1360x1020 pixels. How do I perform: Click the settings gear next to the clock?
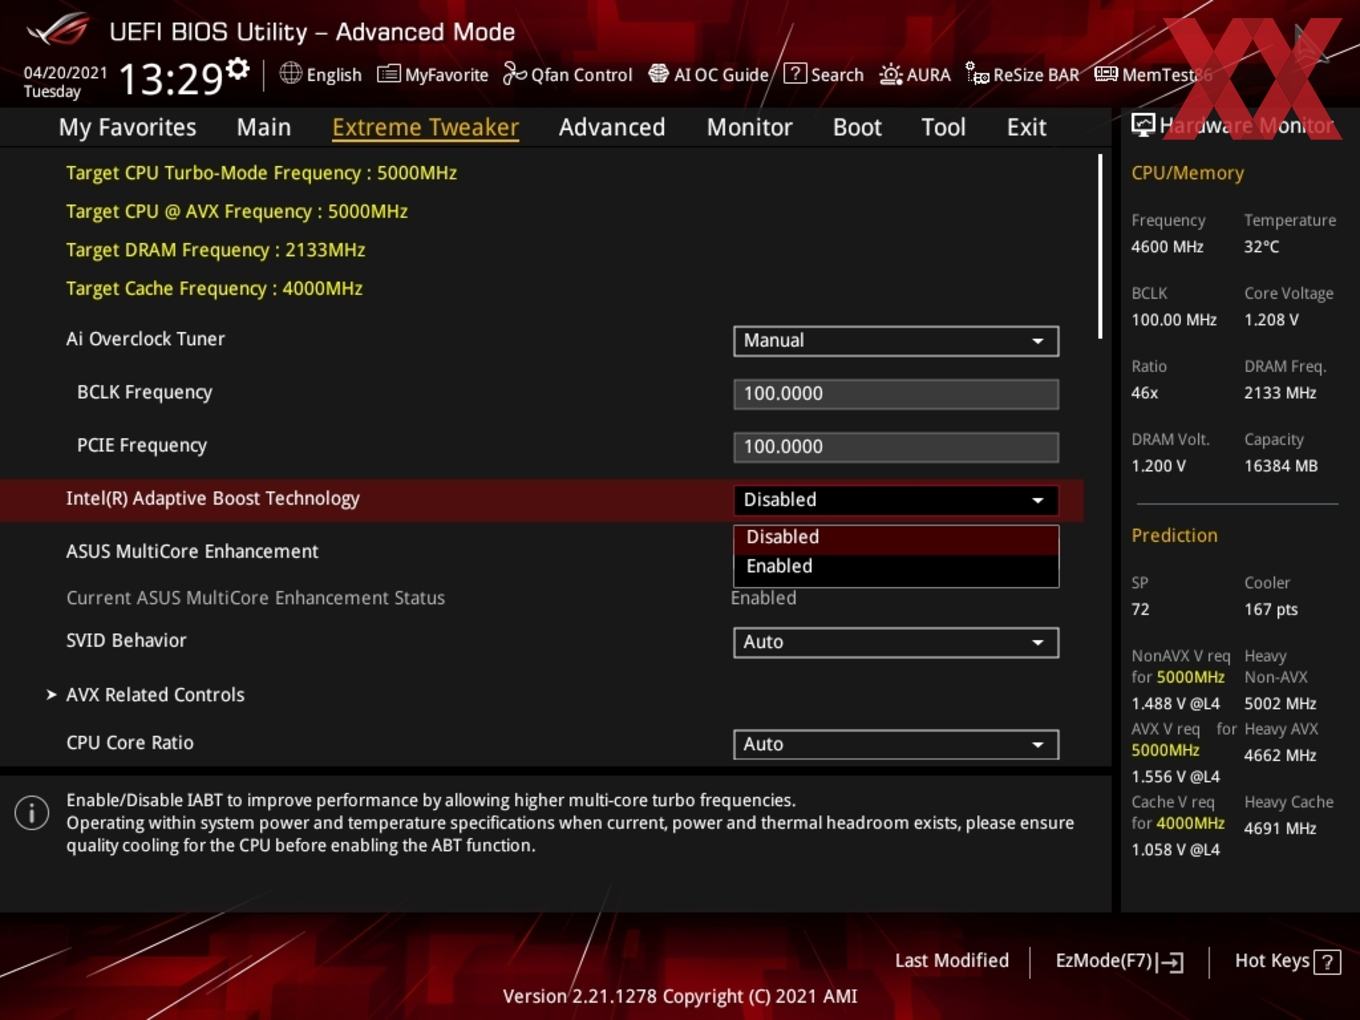pos(238,68)
